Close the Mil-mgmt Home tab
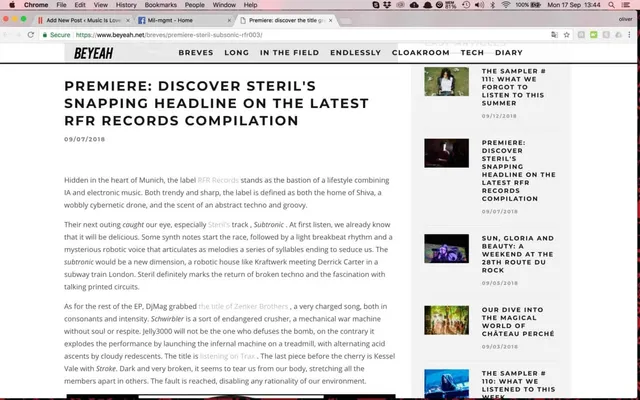Screen dimensions: 640x400 [229, 20]
